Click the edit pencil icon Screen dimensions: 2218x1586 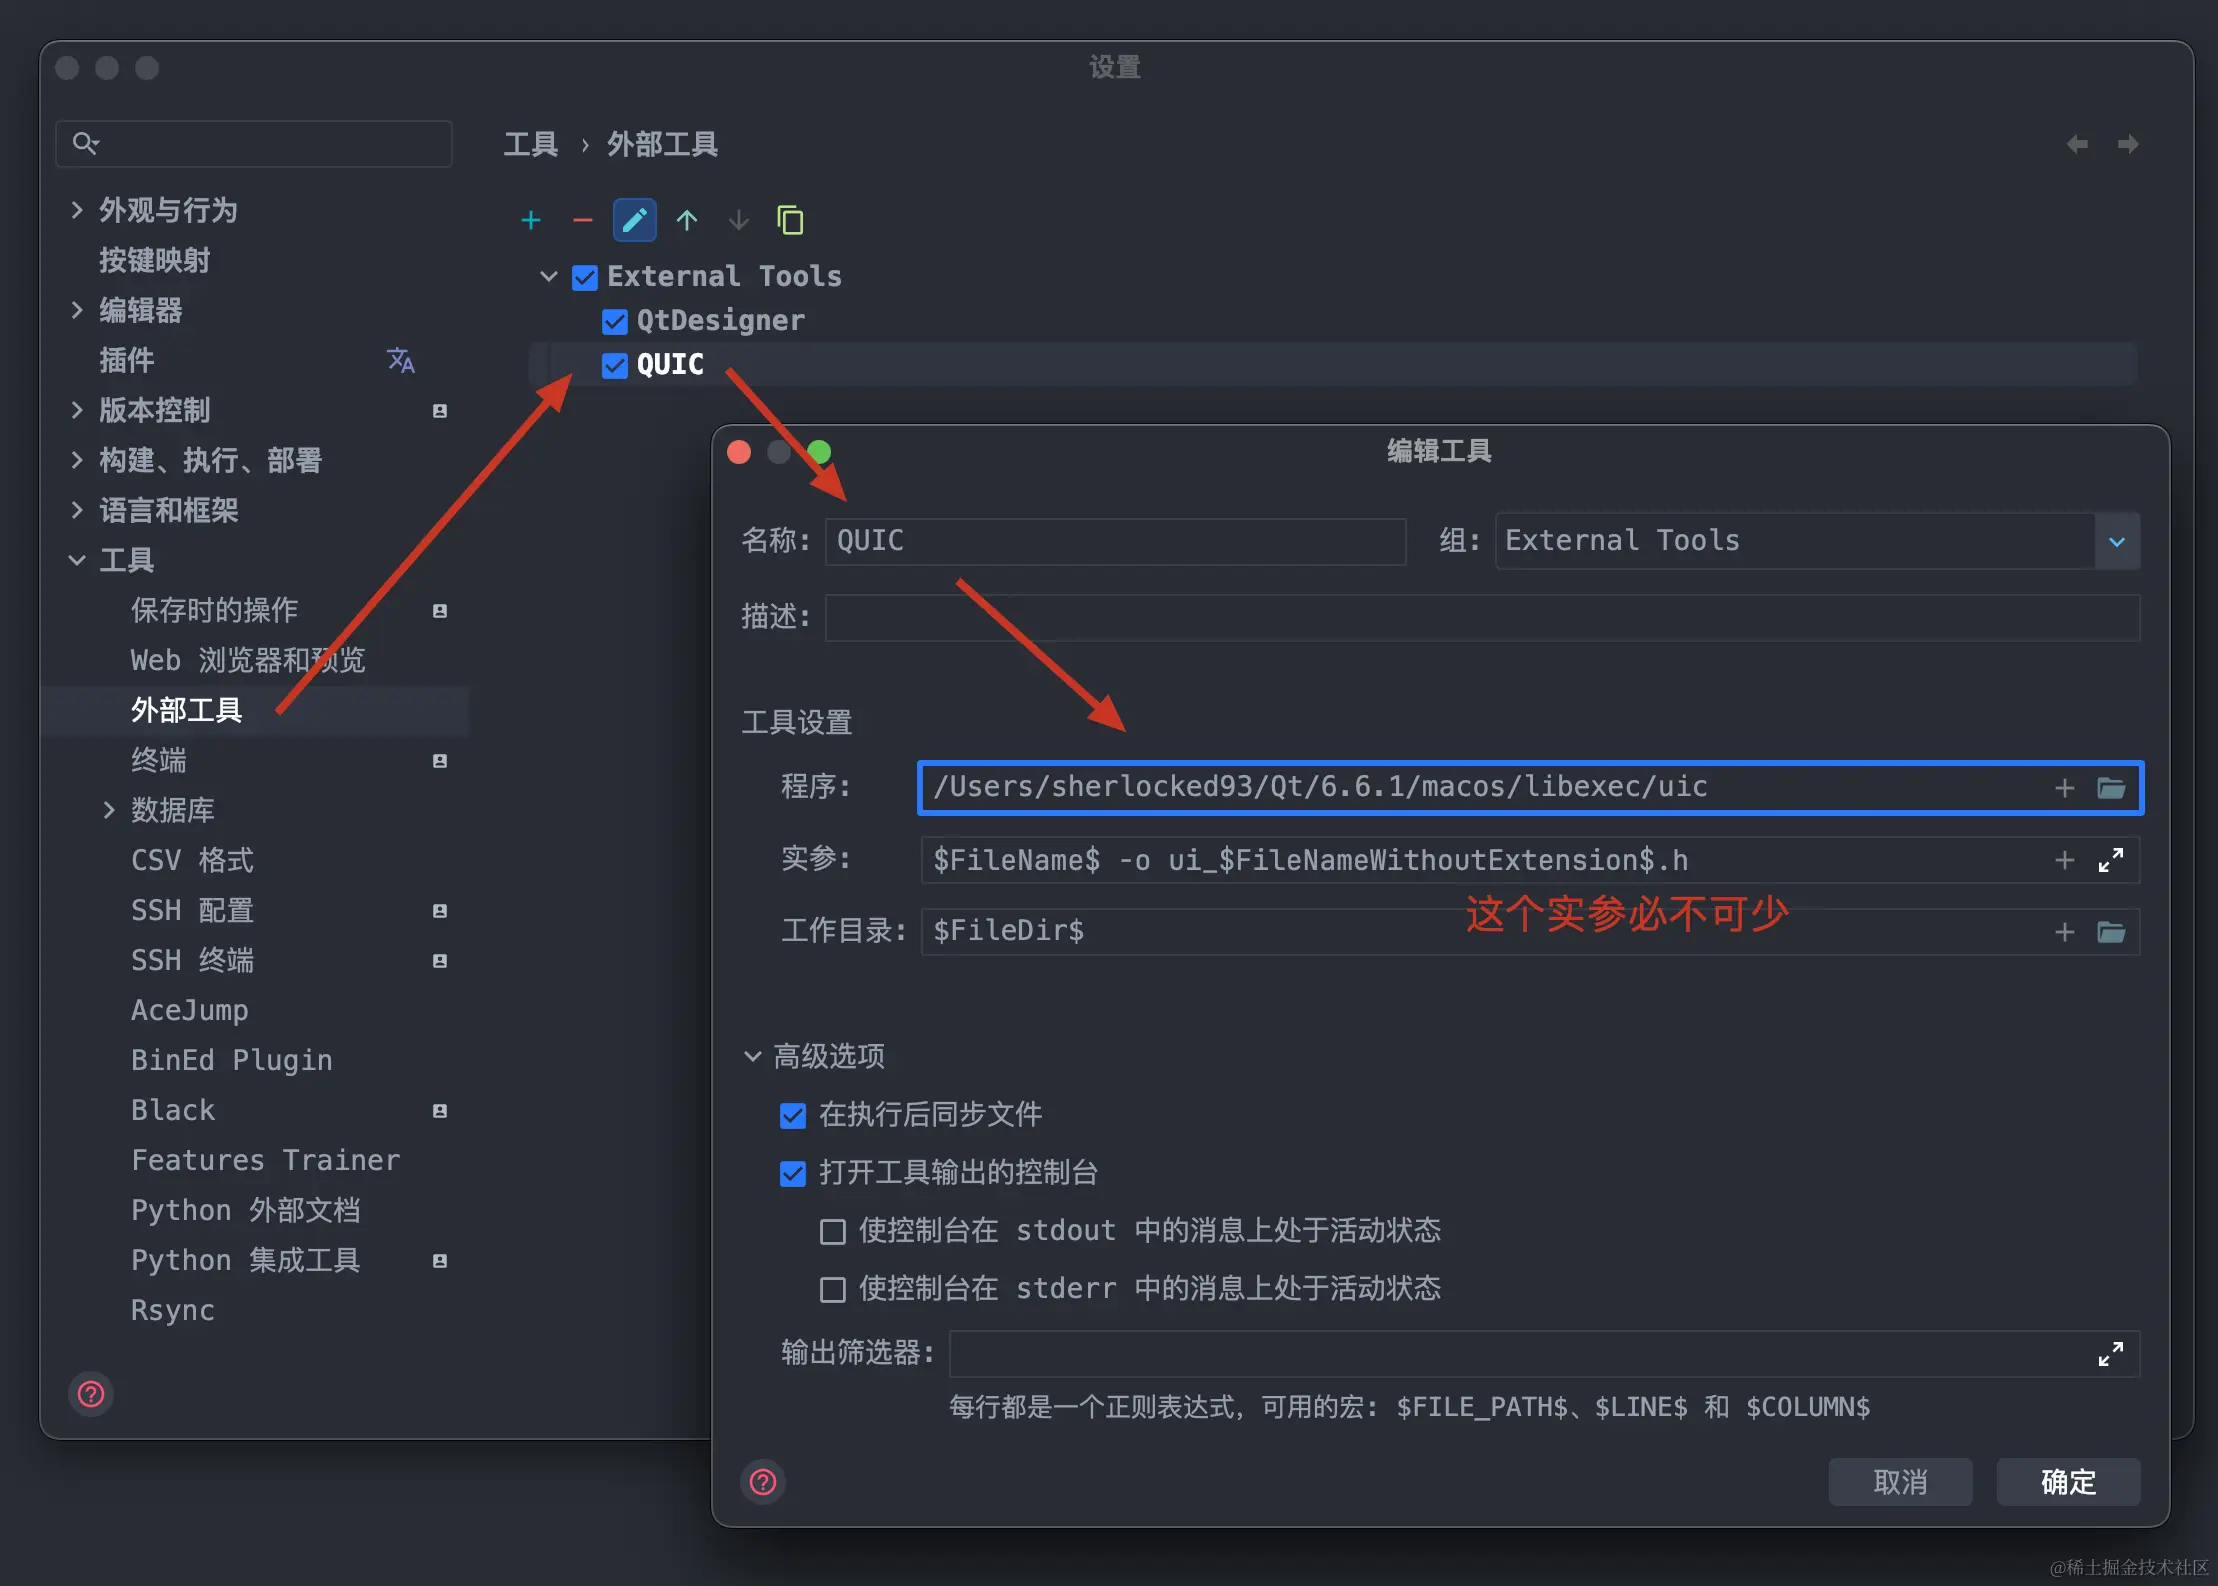point(634,220)
